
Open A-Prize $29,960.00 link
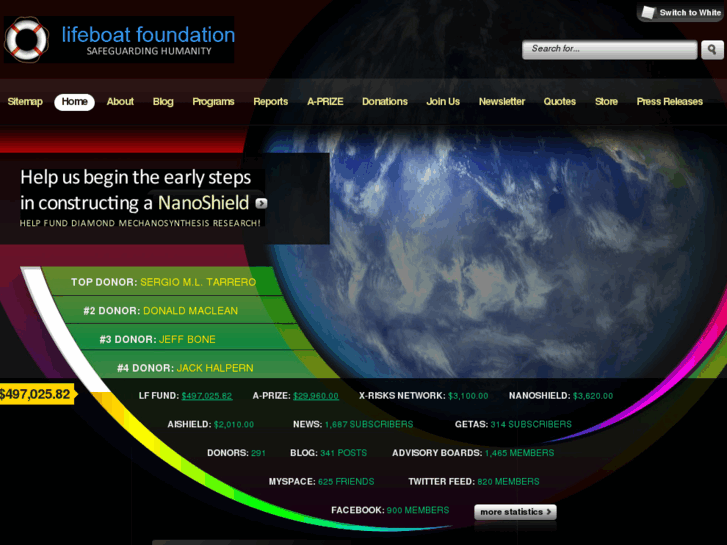tap(316, 396)
